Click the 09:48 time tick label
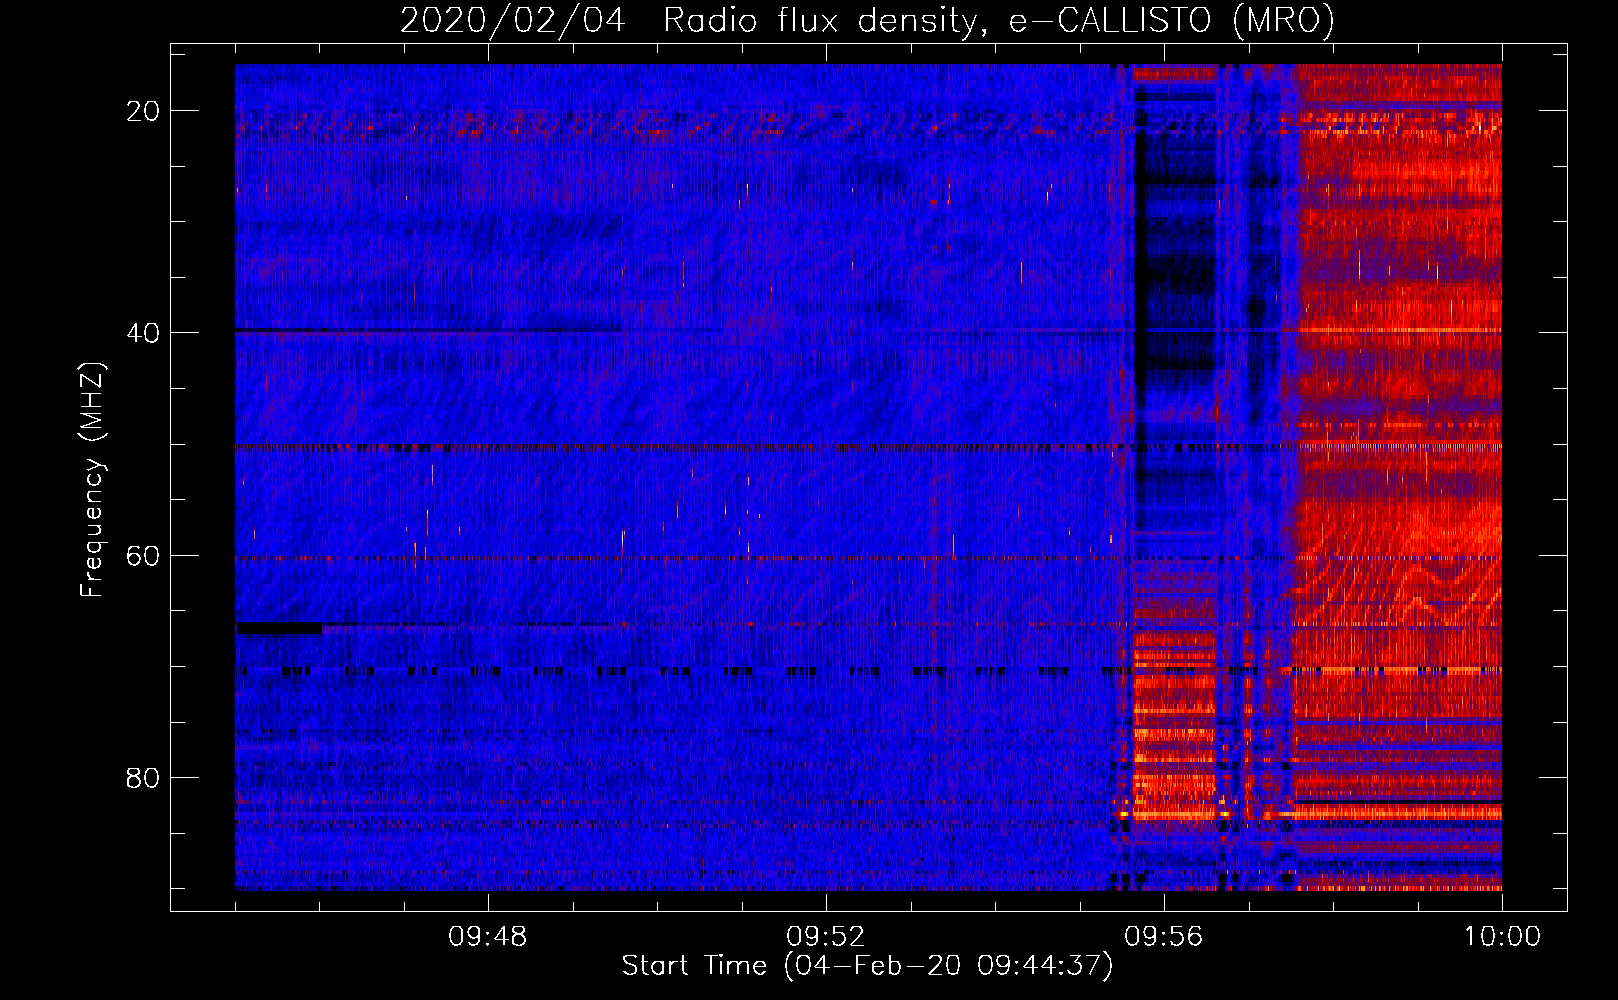Screen dimensions: 1618x1000 click(x=488, y=937)
